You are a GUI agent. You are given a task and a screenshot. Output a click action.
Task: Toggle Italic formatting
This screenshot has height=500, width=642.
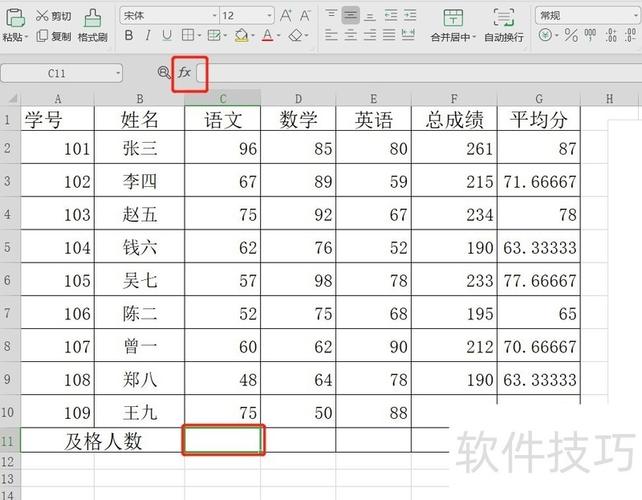point(148,36)
